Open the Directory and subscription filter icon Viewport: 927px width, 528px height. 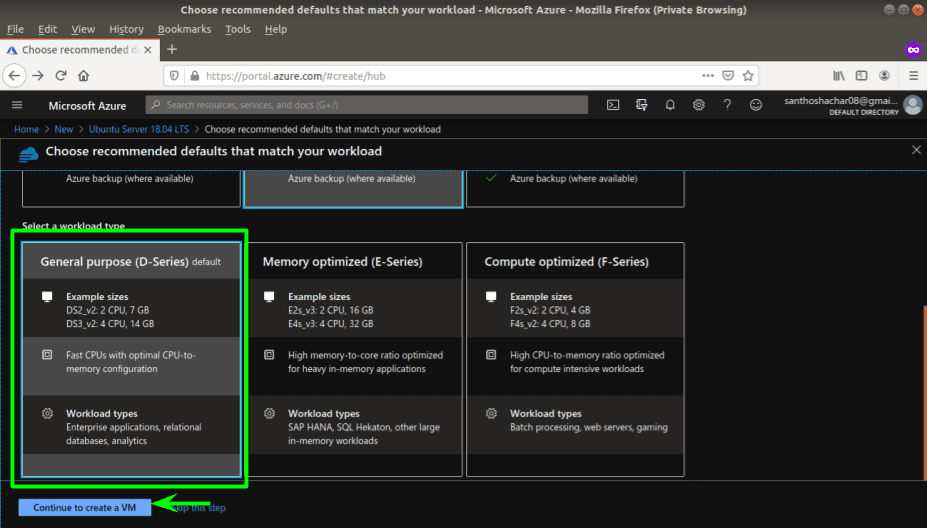click(x=641, y=105)
